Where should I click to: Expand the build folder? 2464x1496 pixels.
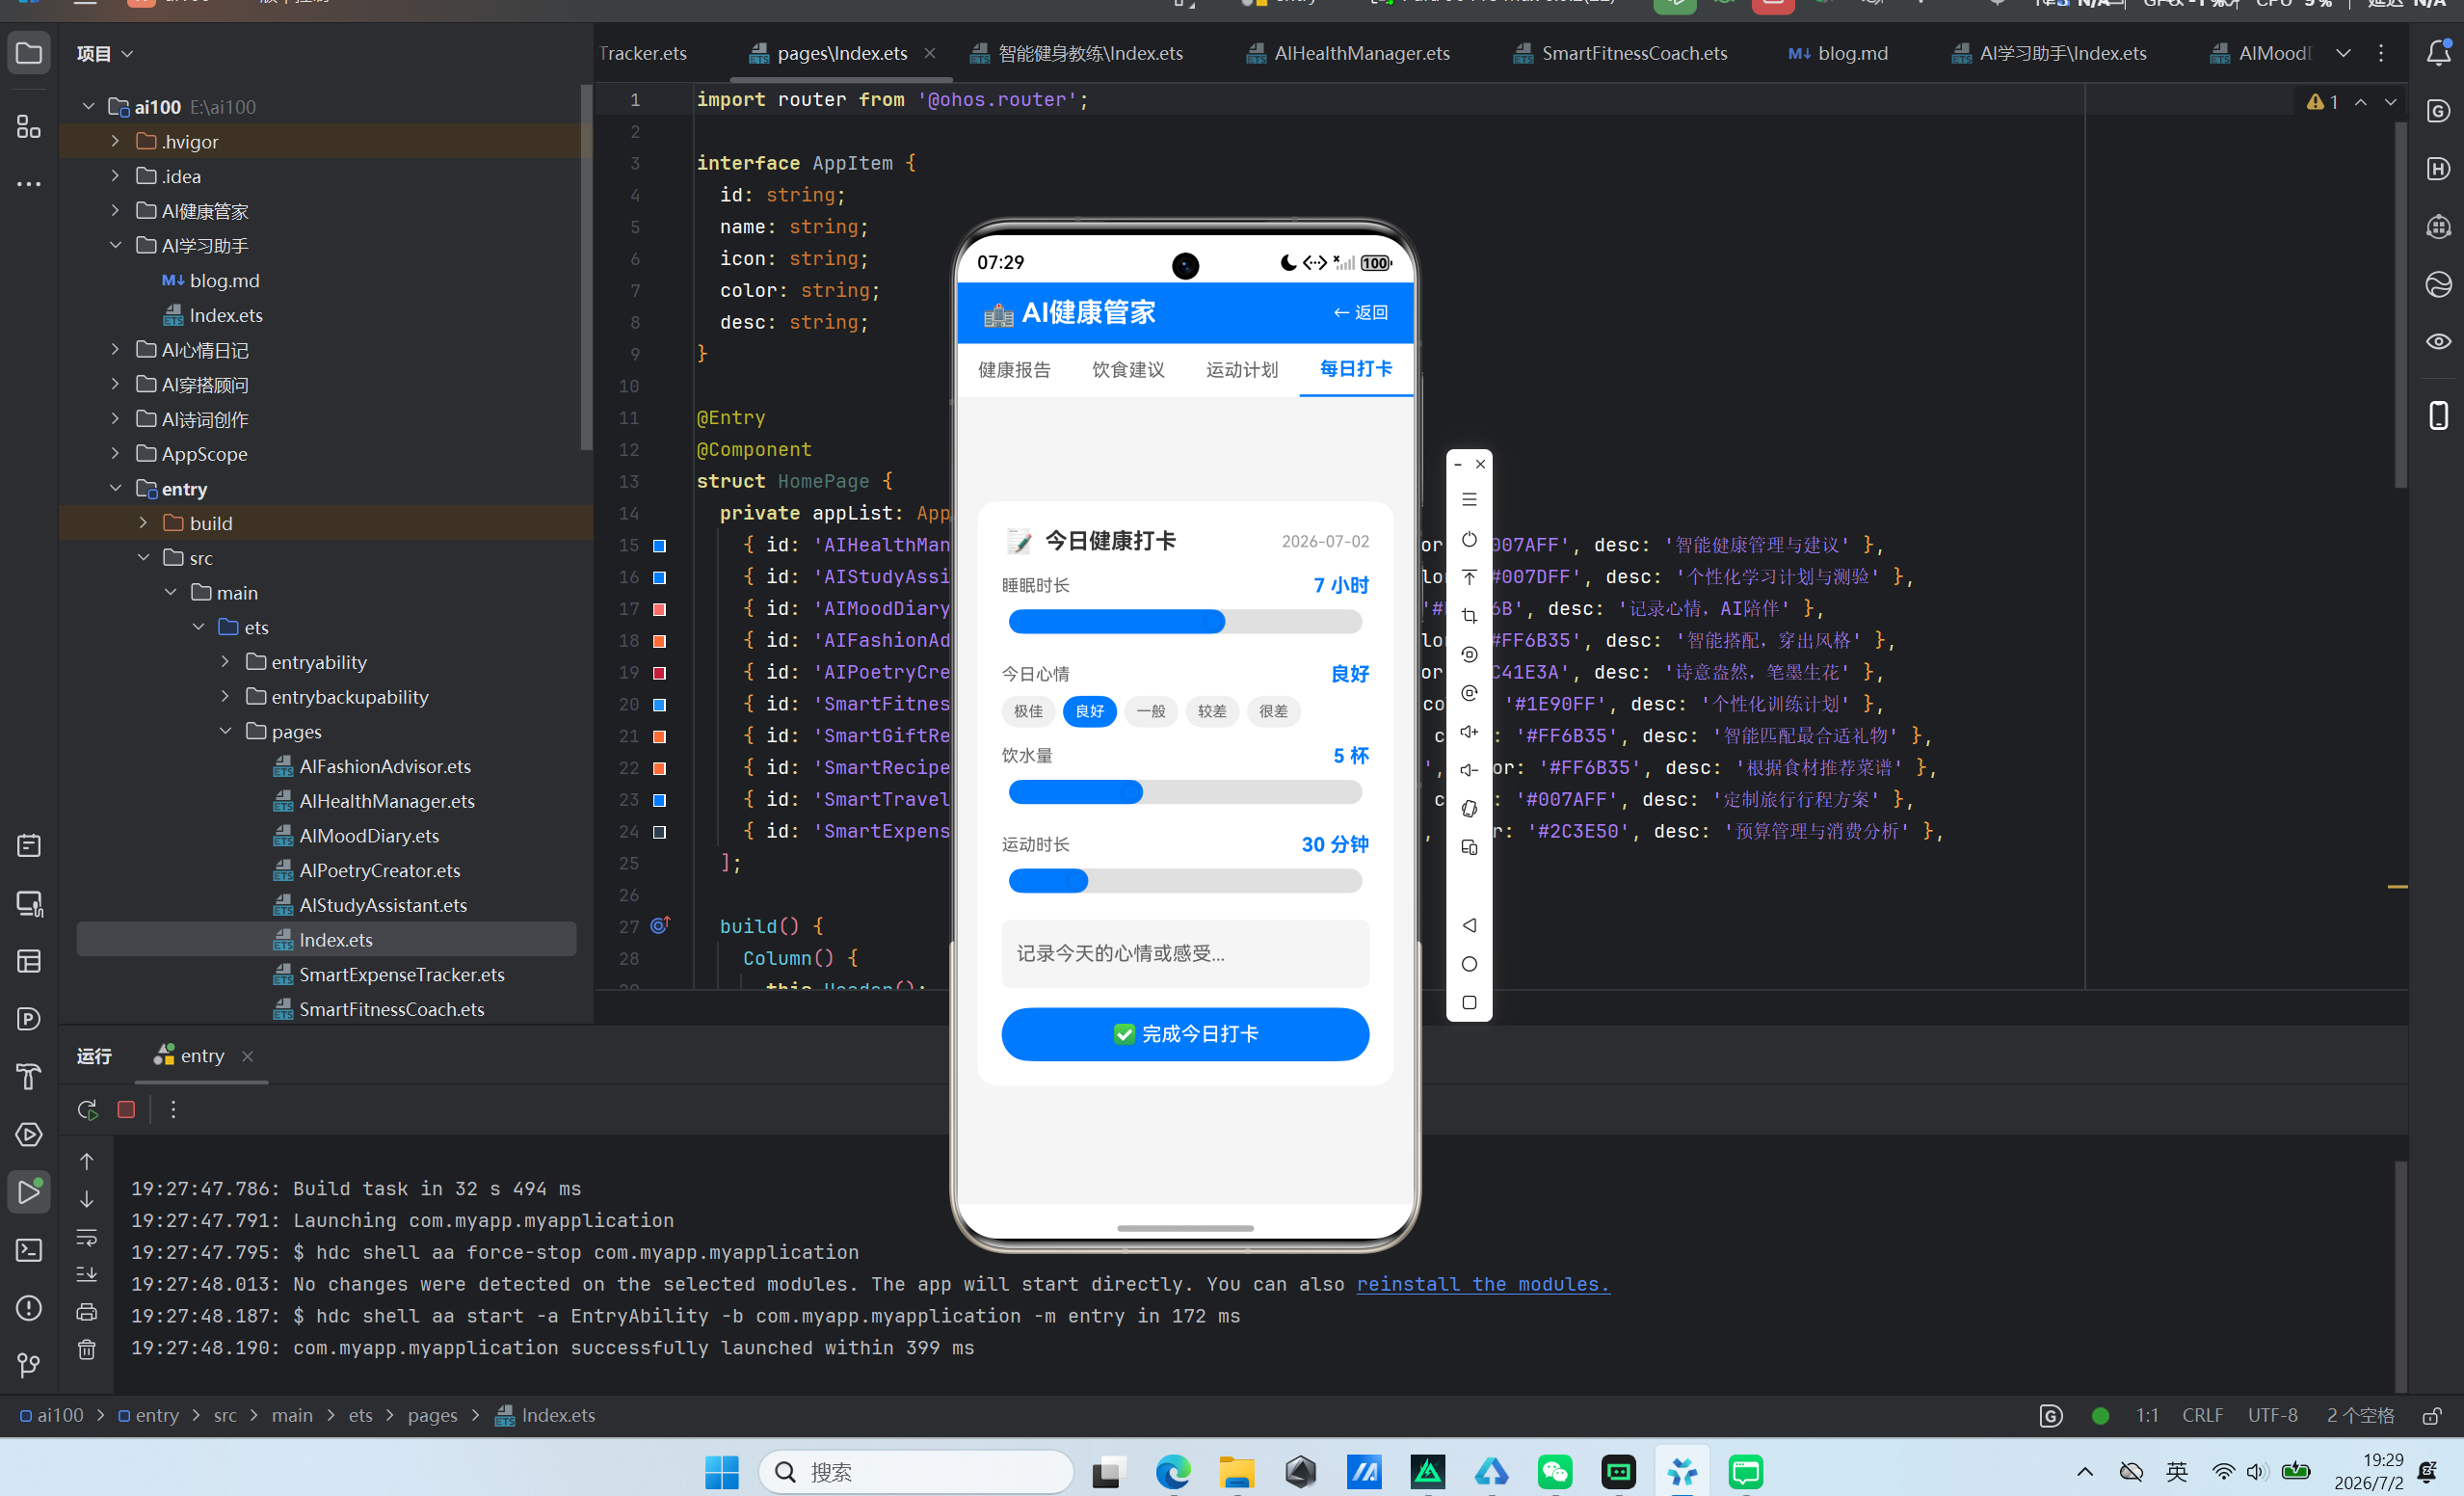[x=143, y=523]
